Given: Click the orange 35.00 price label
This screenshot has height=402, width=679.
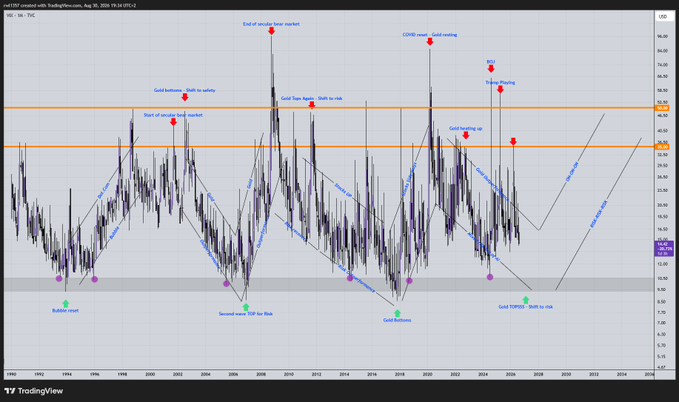Looking at the screenshot, I should tap(663, 147).
